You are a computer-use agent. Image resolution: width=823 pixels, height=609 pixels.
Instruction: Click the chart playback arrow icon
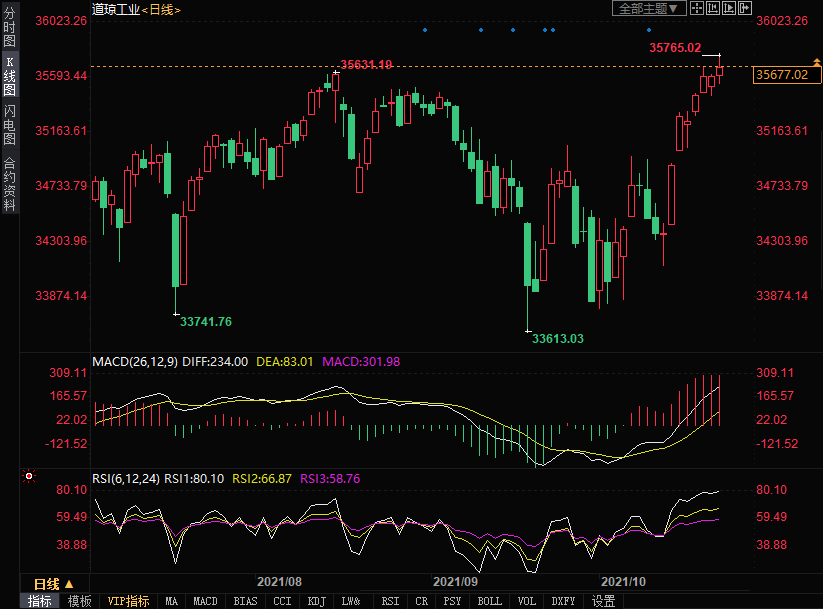728,9
